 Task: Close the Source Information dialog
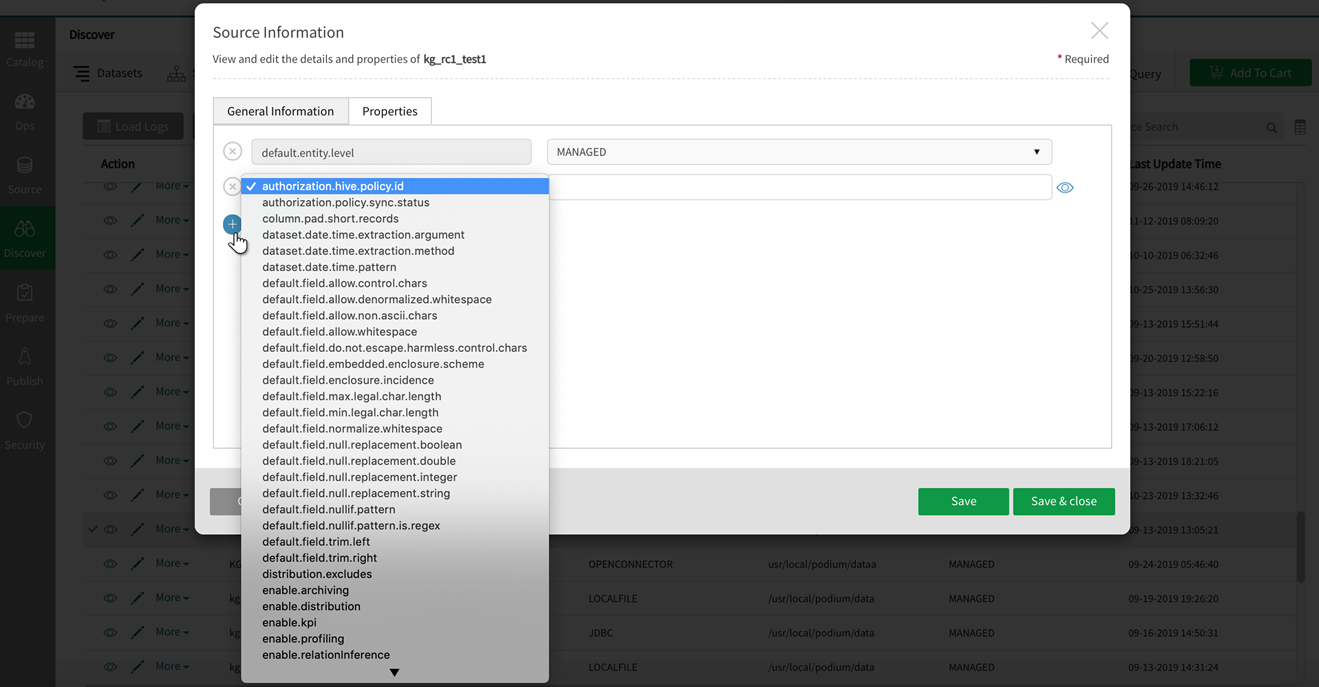click(x=1099, y=31)
